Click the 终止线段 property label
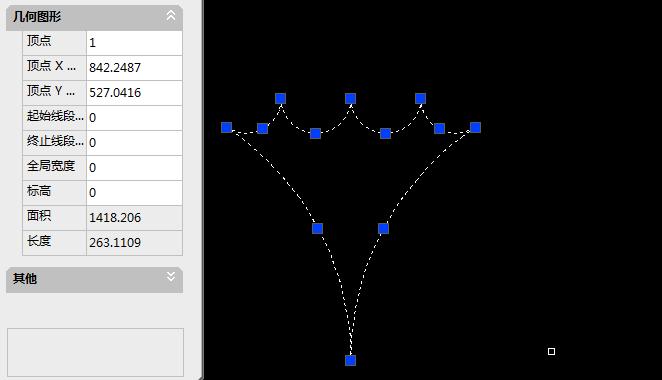Viewport: 662px width, 380px height. click(x=55, y=140)
